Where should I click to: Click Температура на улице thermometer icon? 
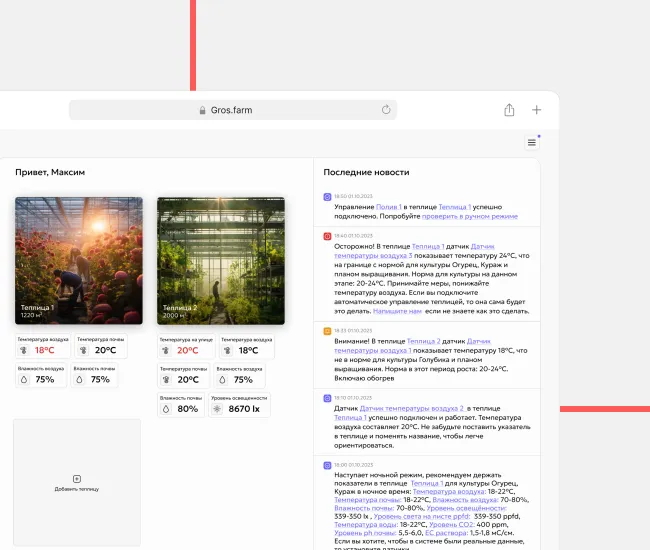point(166,351)
